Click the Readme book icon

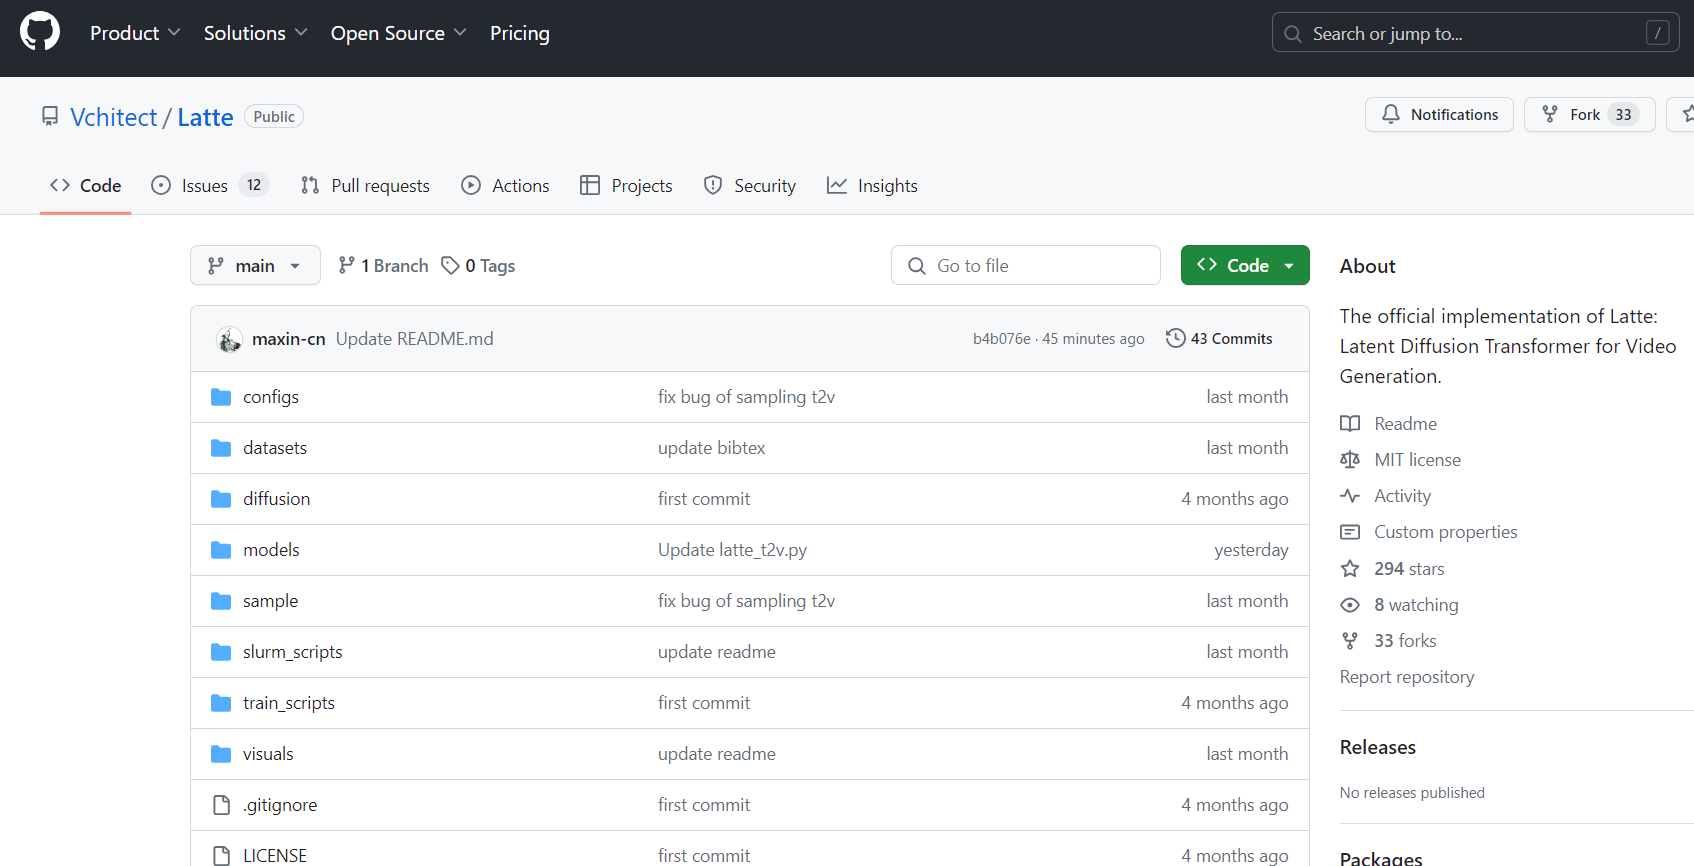click(x=1350, y=423)
